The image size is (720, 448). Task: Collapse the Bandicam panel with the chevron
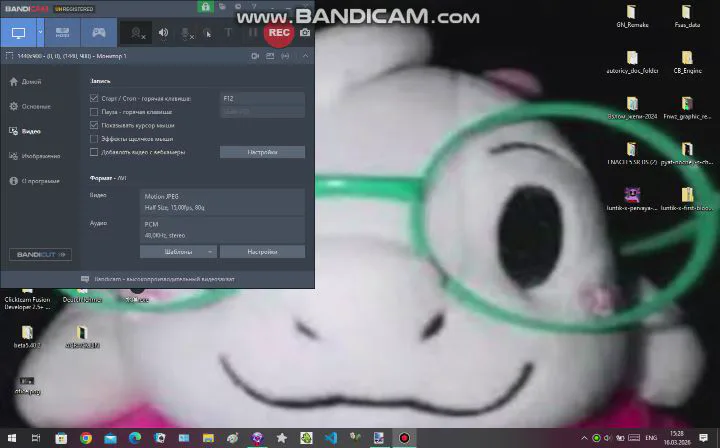click(x=305, y=56)
